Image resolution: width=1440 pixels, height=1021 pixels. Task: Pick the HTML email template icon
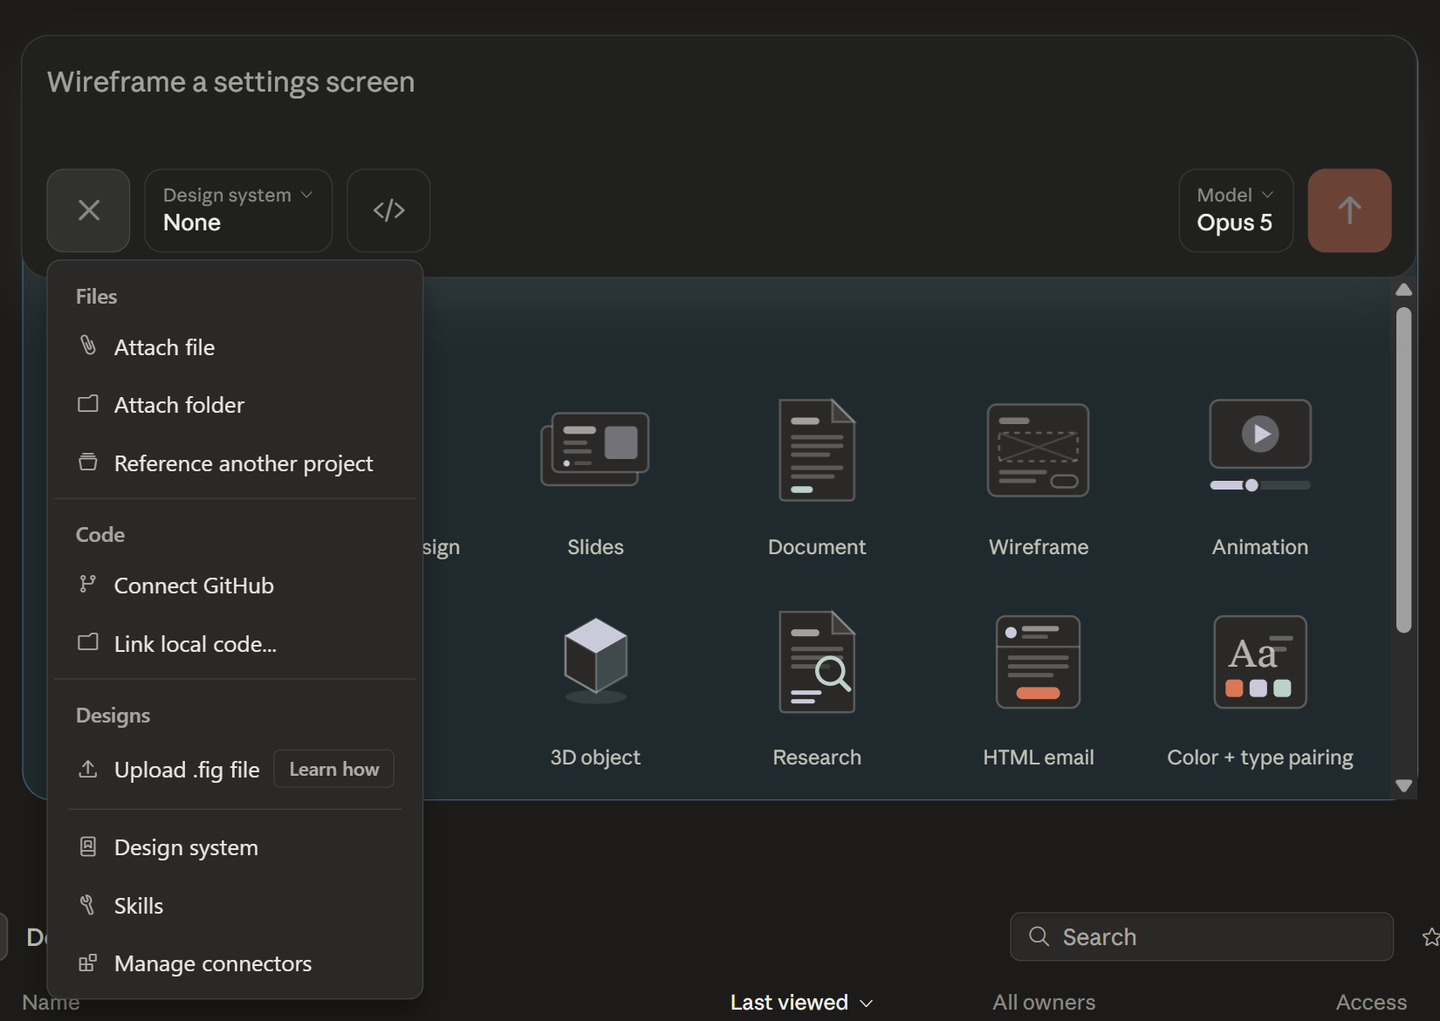pyautogui.click(x=1038, y=661)
